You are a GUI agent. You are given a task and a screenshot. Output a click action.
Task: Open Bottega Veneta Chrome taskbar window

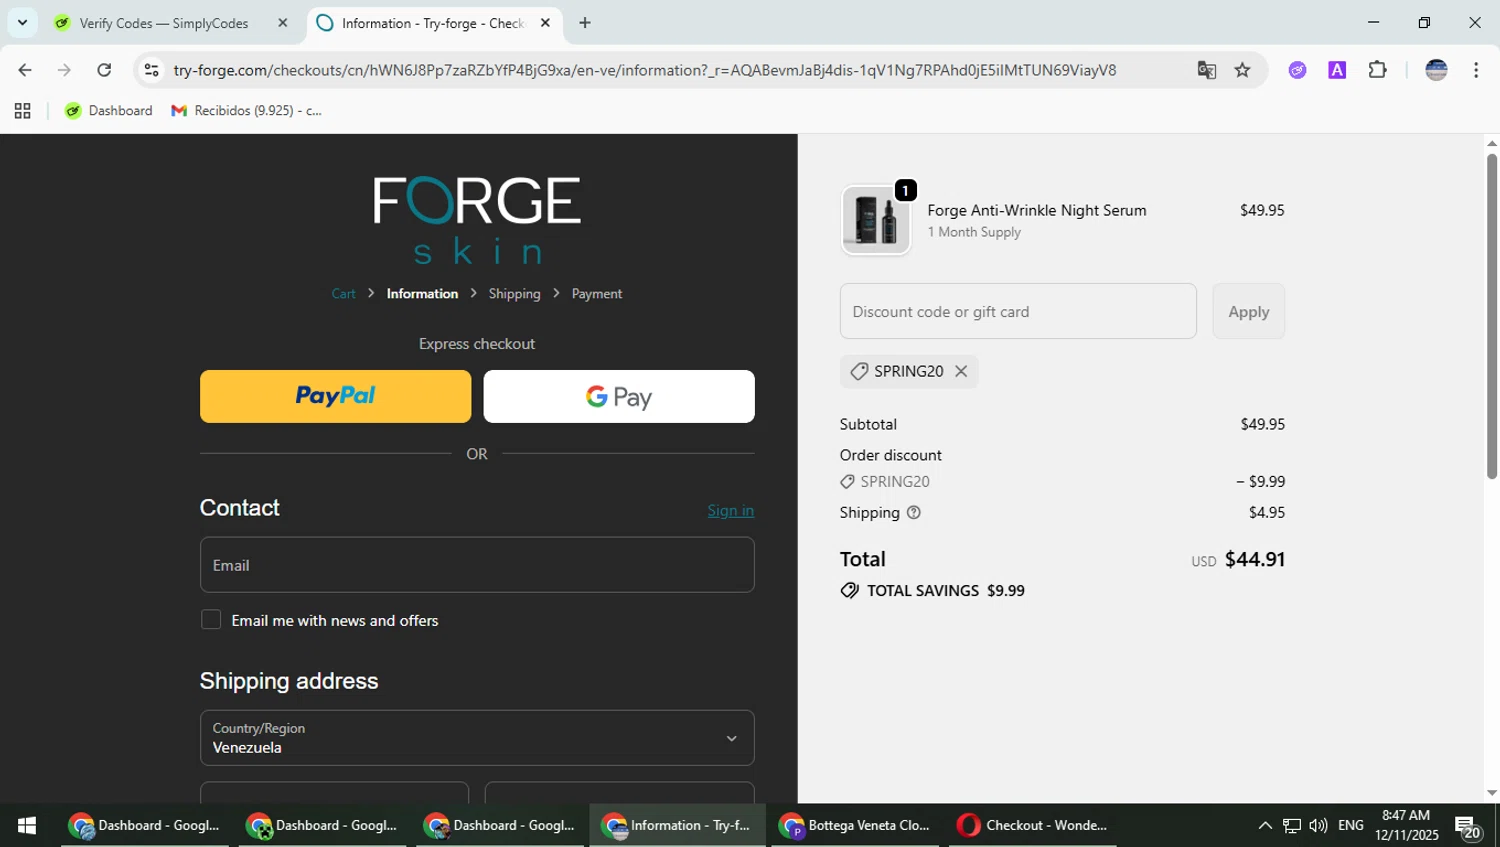pos(855,826)
